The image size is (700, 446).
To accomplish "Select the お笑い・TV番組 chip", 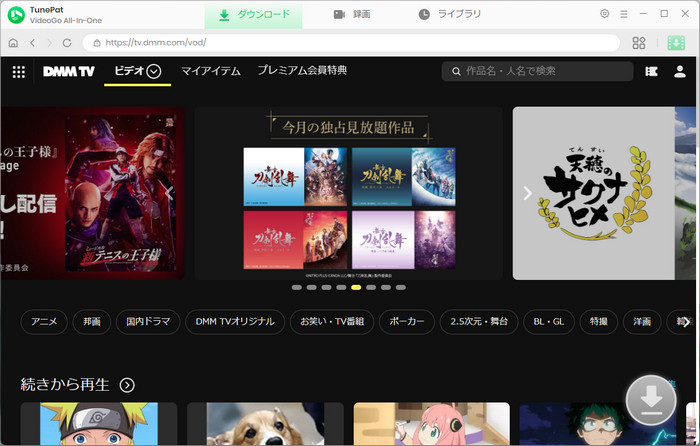I will 332,321.
